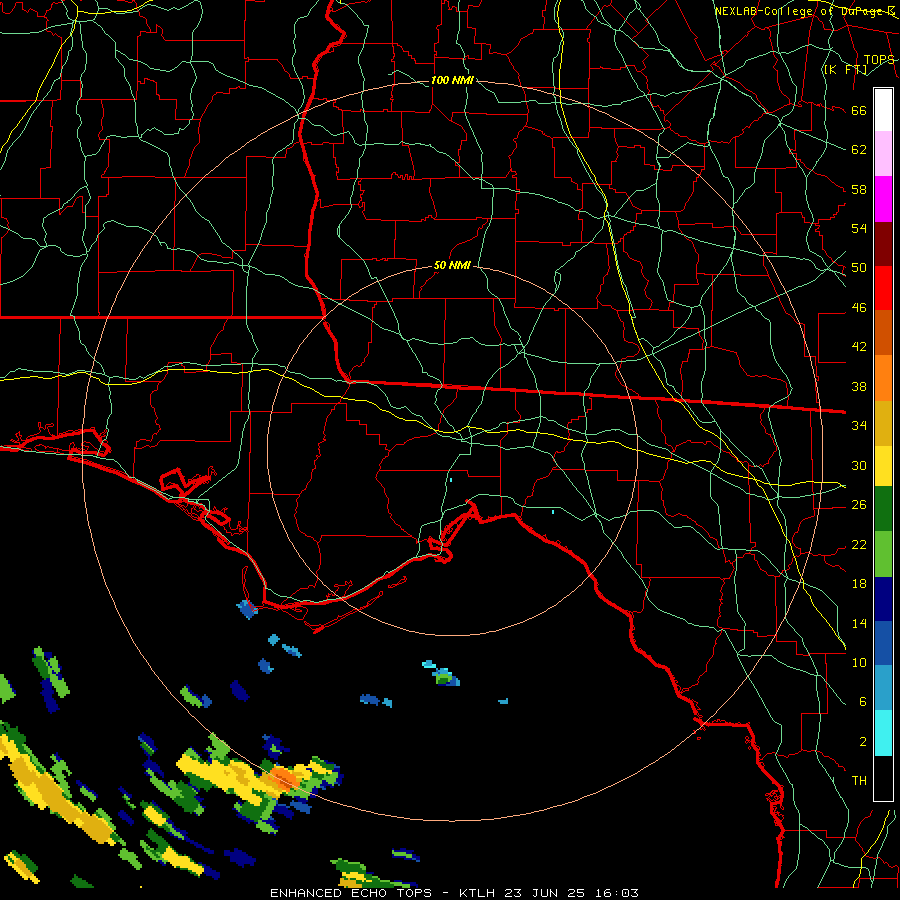Click the "58" legend tick value
The height and width of the screenshot is (900, 900).
[x=859, y=189]
